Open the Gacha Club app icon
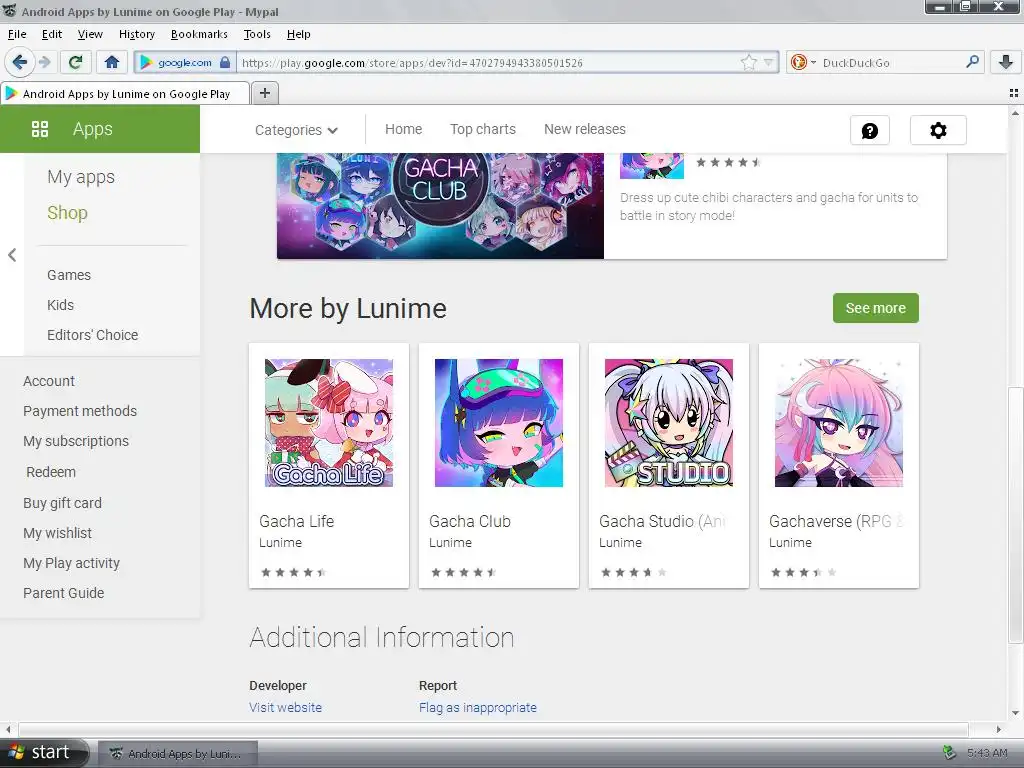This screenshot has height=768, width=1024. 499,423
